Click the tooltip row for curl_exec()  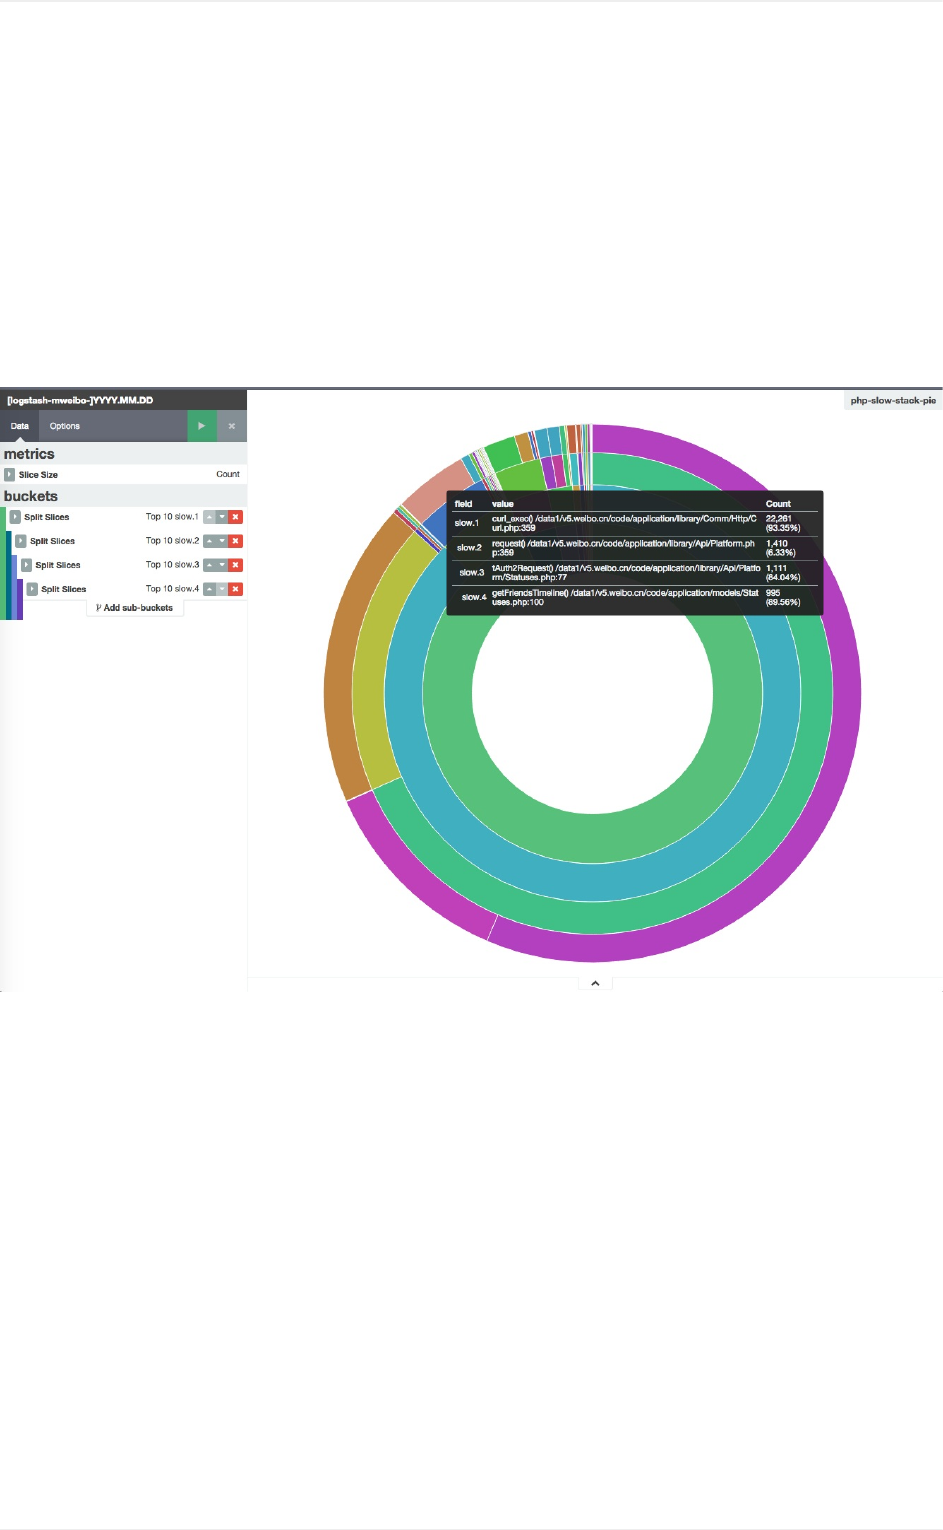click(x=634, y=523)
